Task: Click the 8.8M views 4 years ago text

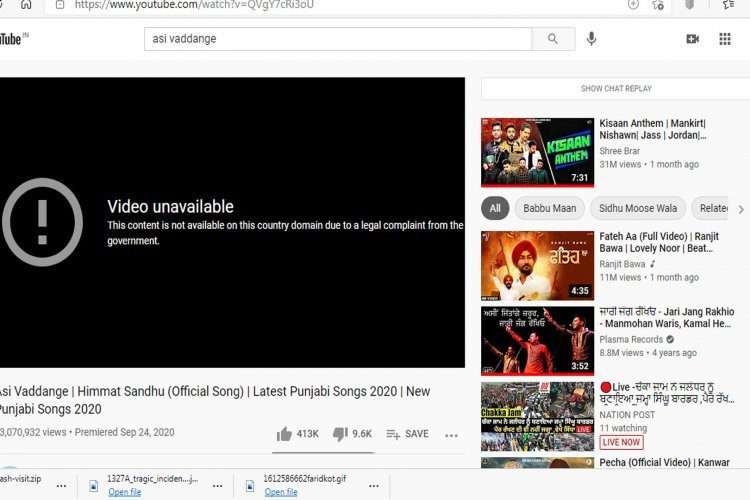Action: coord(648,353)
